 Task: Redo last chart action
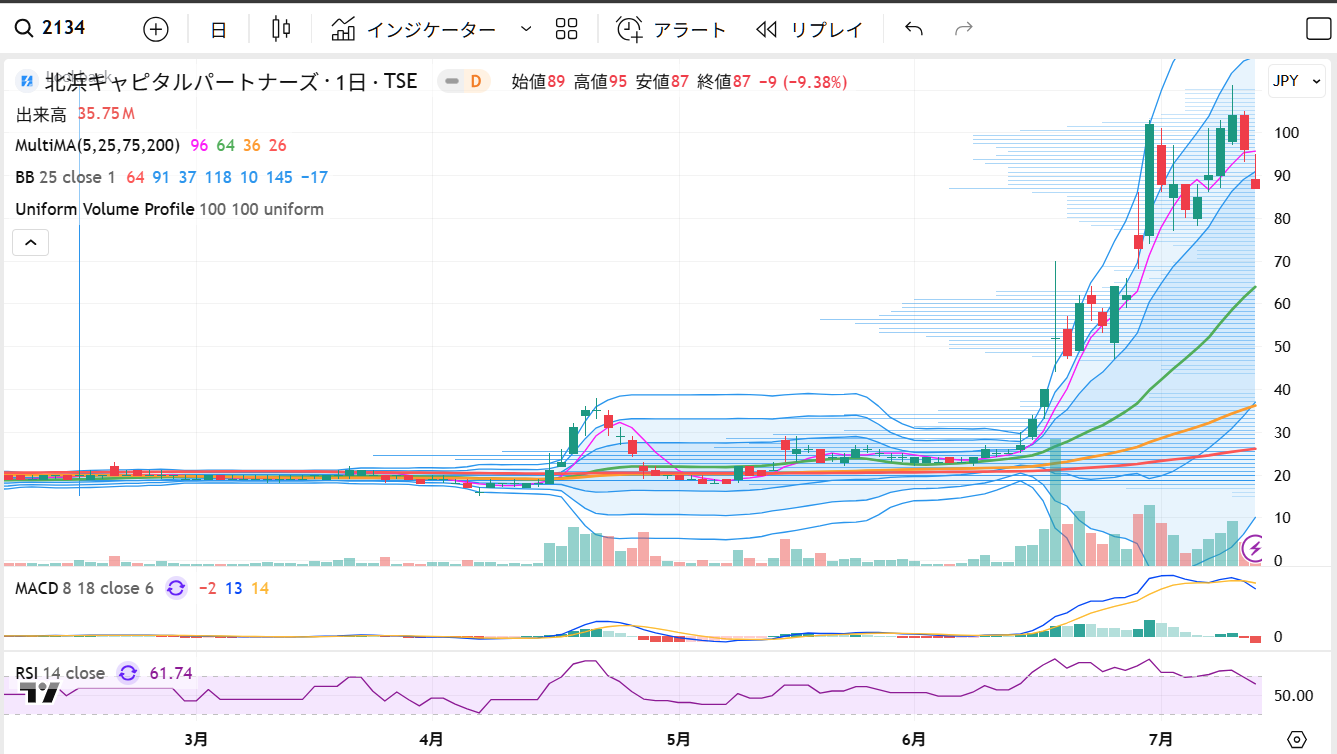pos(964,29)
